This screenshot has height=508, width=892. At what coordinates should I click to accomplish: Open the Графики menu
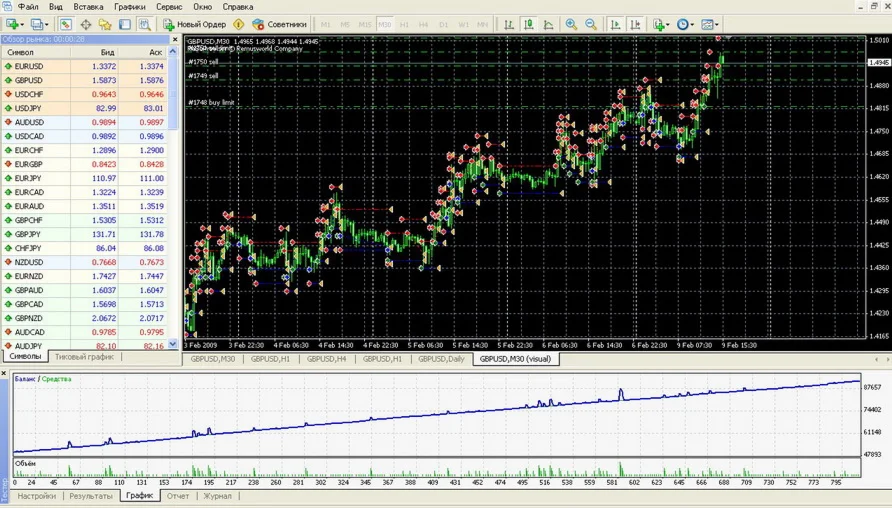129,7
